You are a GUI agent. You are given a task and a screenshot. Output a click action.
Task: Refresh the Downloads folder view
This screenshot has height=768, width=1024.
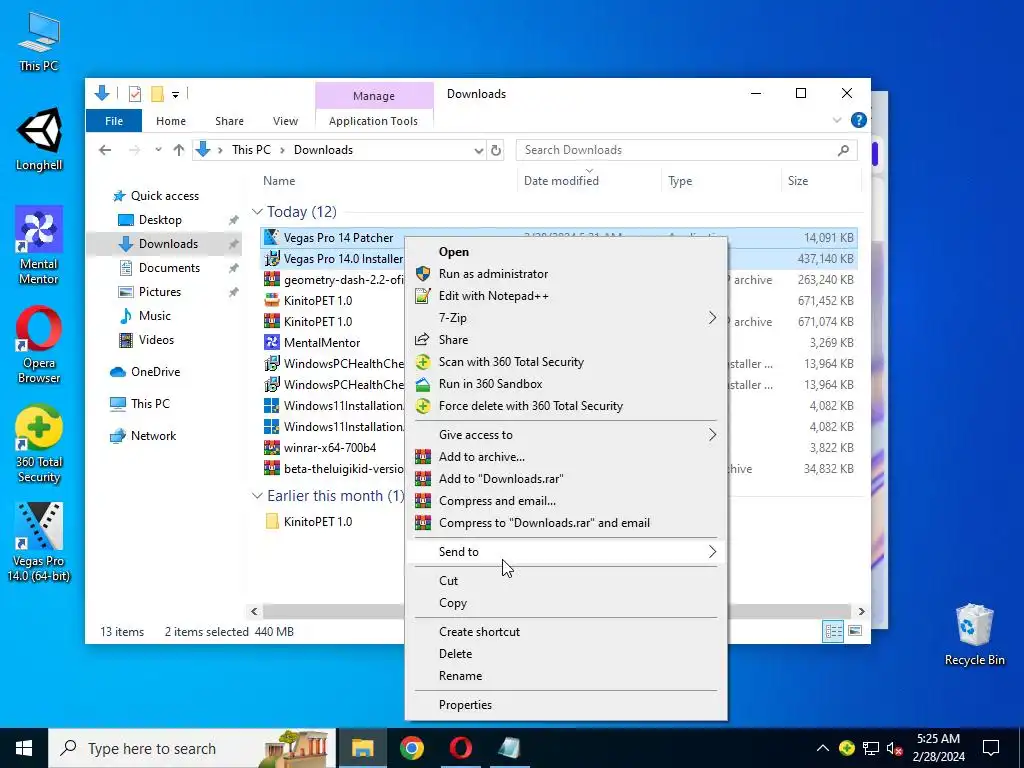(x=496, y=150)
